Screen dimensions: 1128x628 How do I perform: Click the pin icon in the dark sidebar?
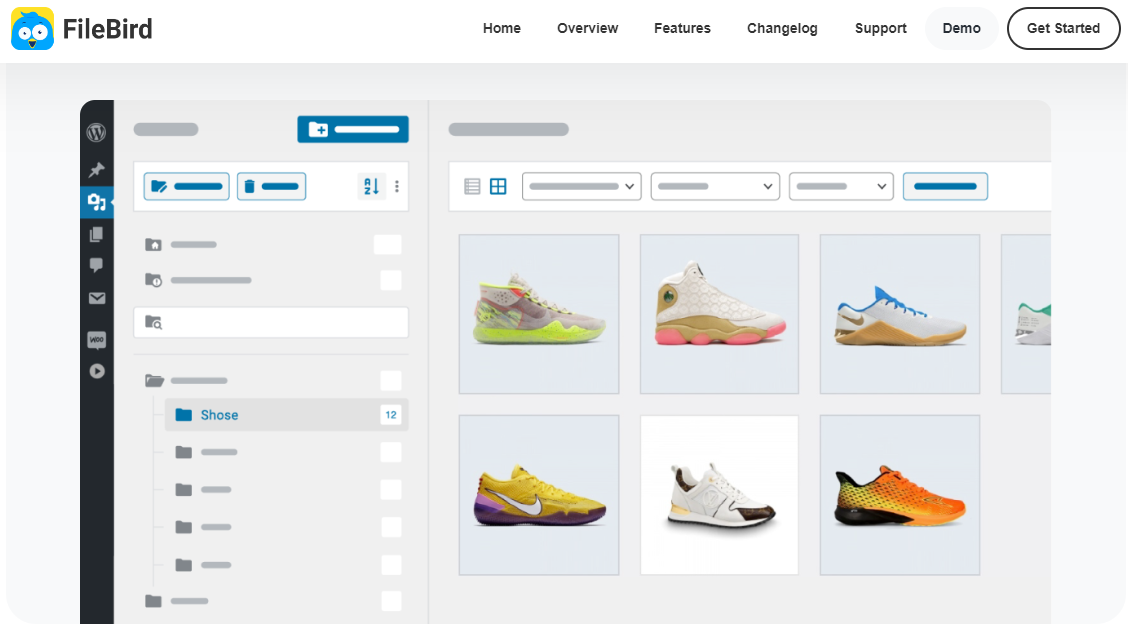[x=96, y=169]
